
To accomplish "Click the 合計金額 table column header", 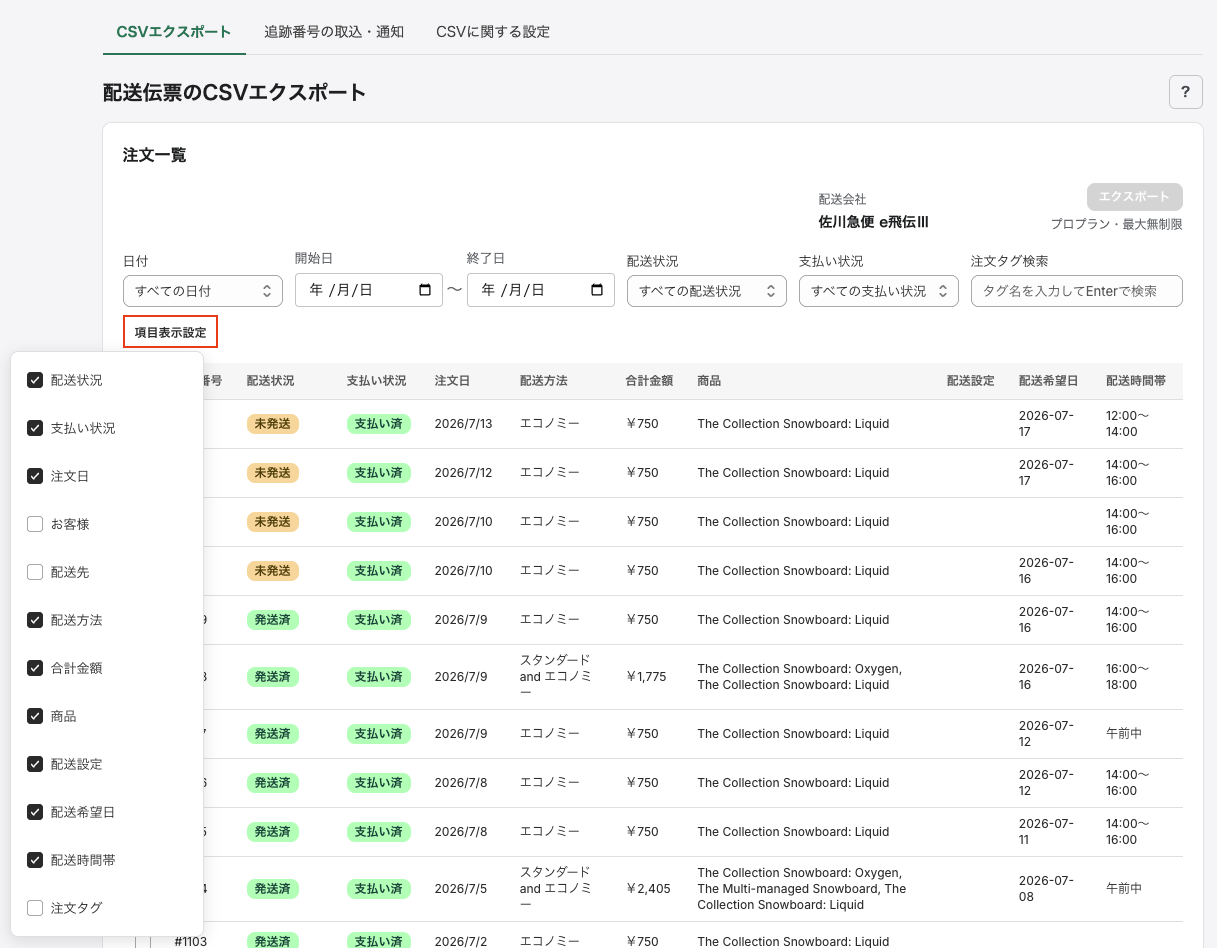I will 649,381.
